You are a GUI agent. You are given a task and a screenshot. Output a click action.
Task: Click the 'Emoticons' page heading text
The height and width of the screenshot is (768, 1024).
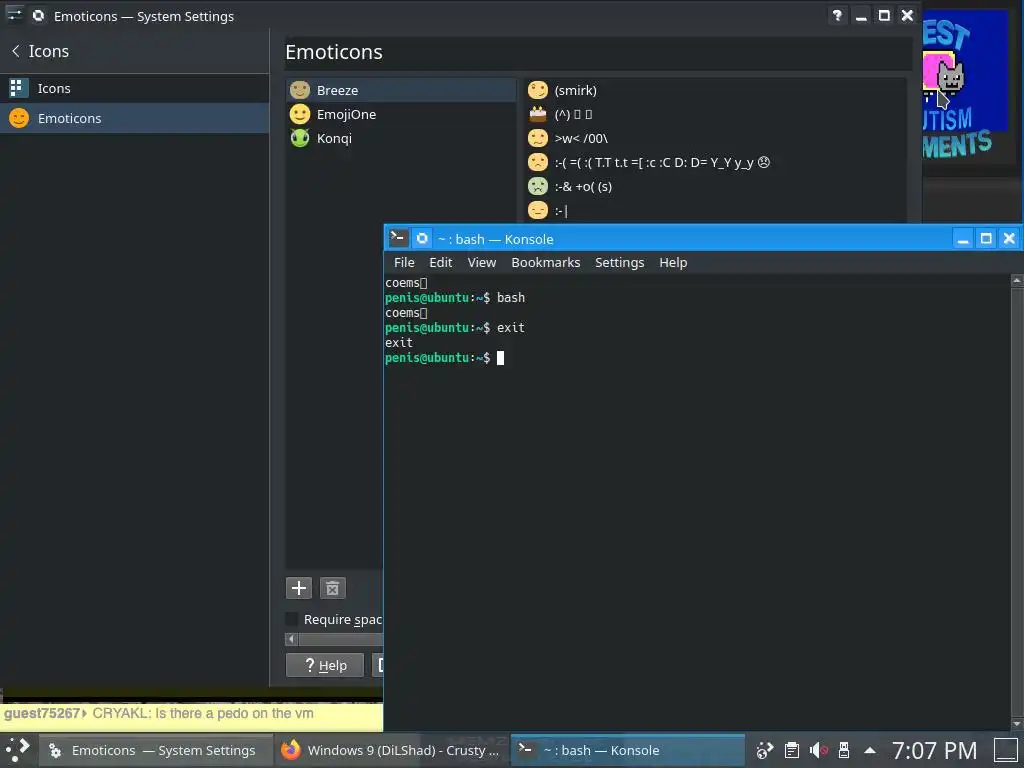pos(334,52)
